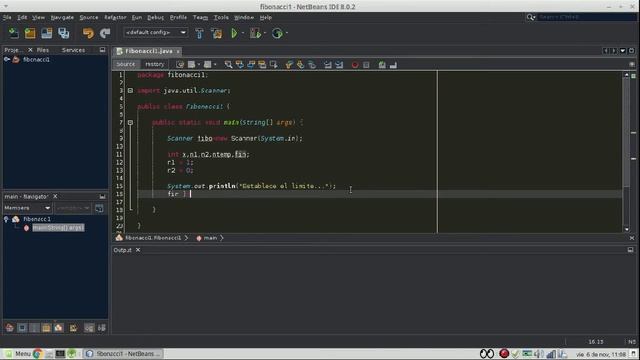Collapse the main method code fold

(x=130, y=122)
